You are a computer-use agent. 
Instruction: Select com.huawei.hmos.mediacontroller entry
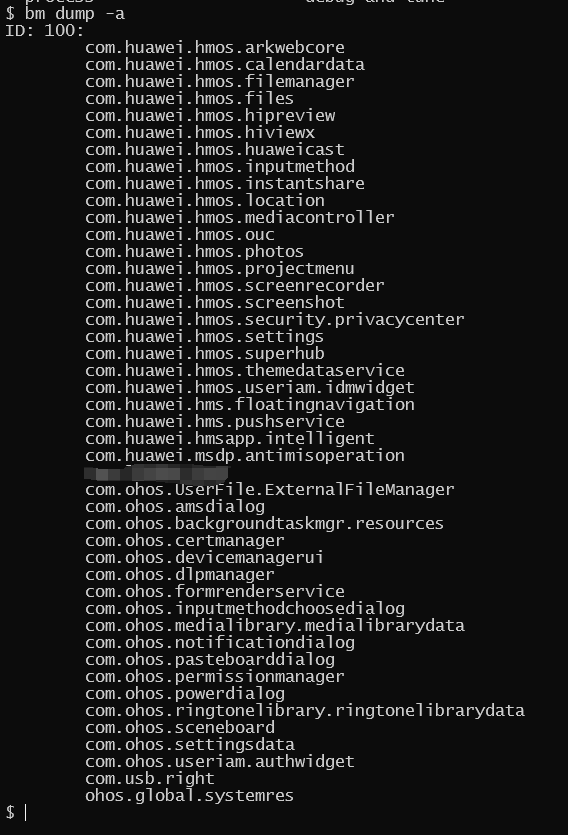[x=240, y=218]
